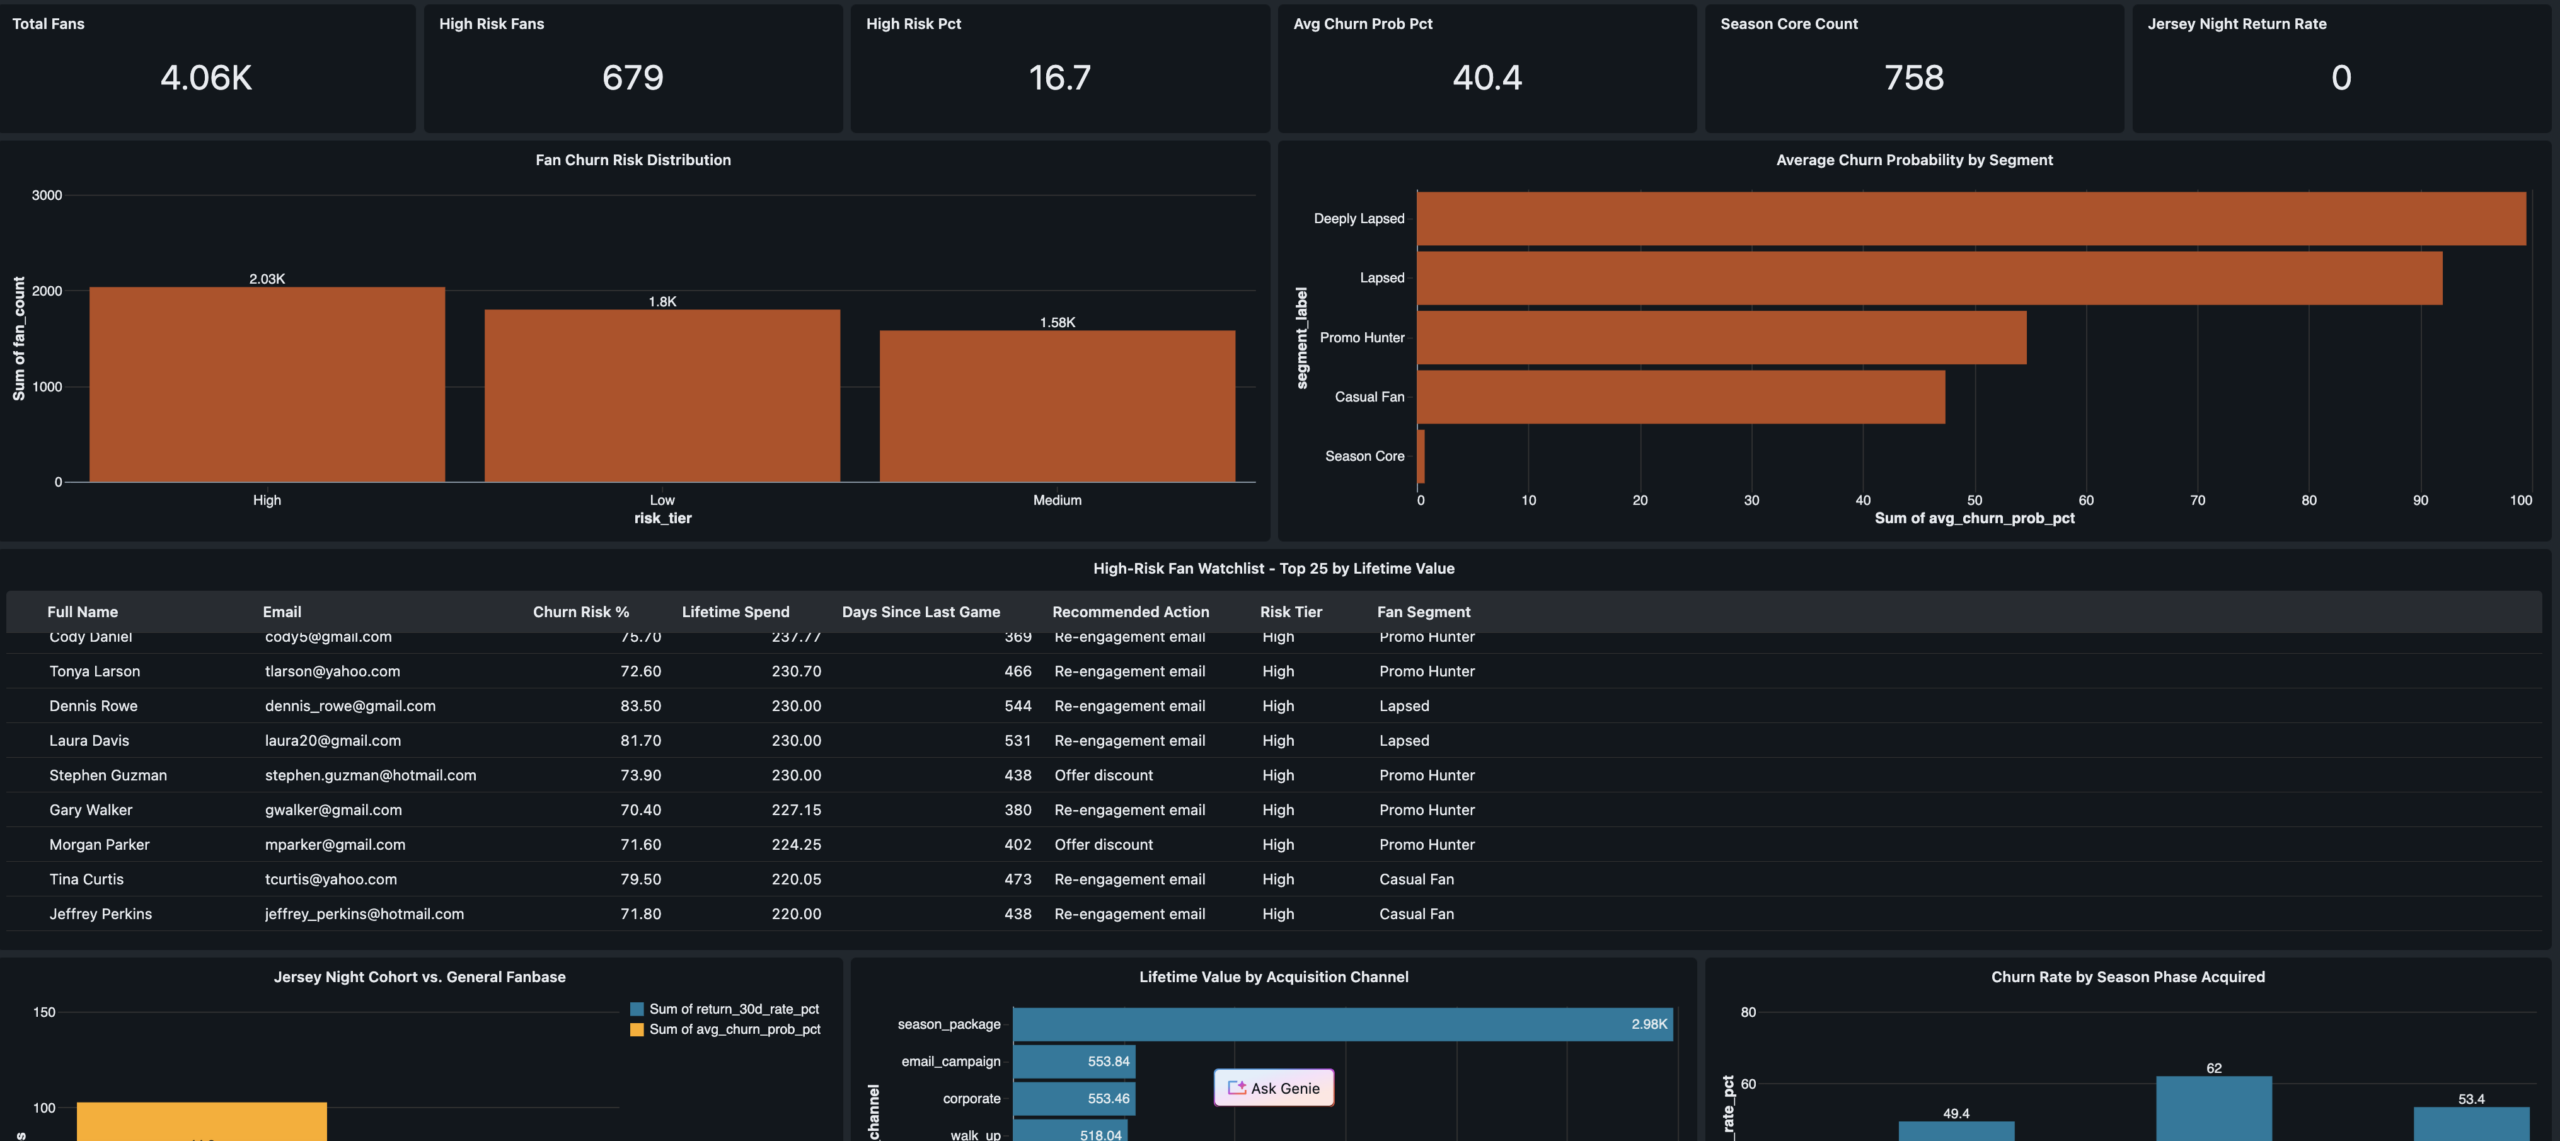The height and width of the screenshot is (1141, 2560).
Task: Click Tina Curtis's Casual Fan segment
Action: point(1417,879)
